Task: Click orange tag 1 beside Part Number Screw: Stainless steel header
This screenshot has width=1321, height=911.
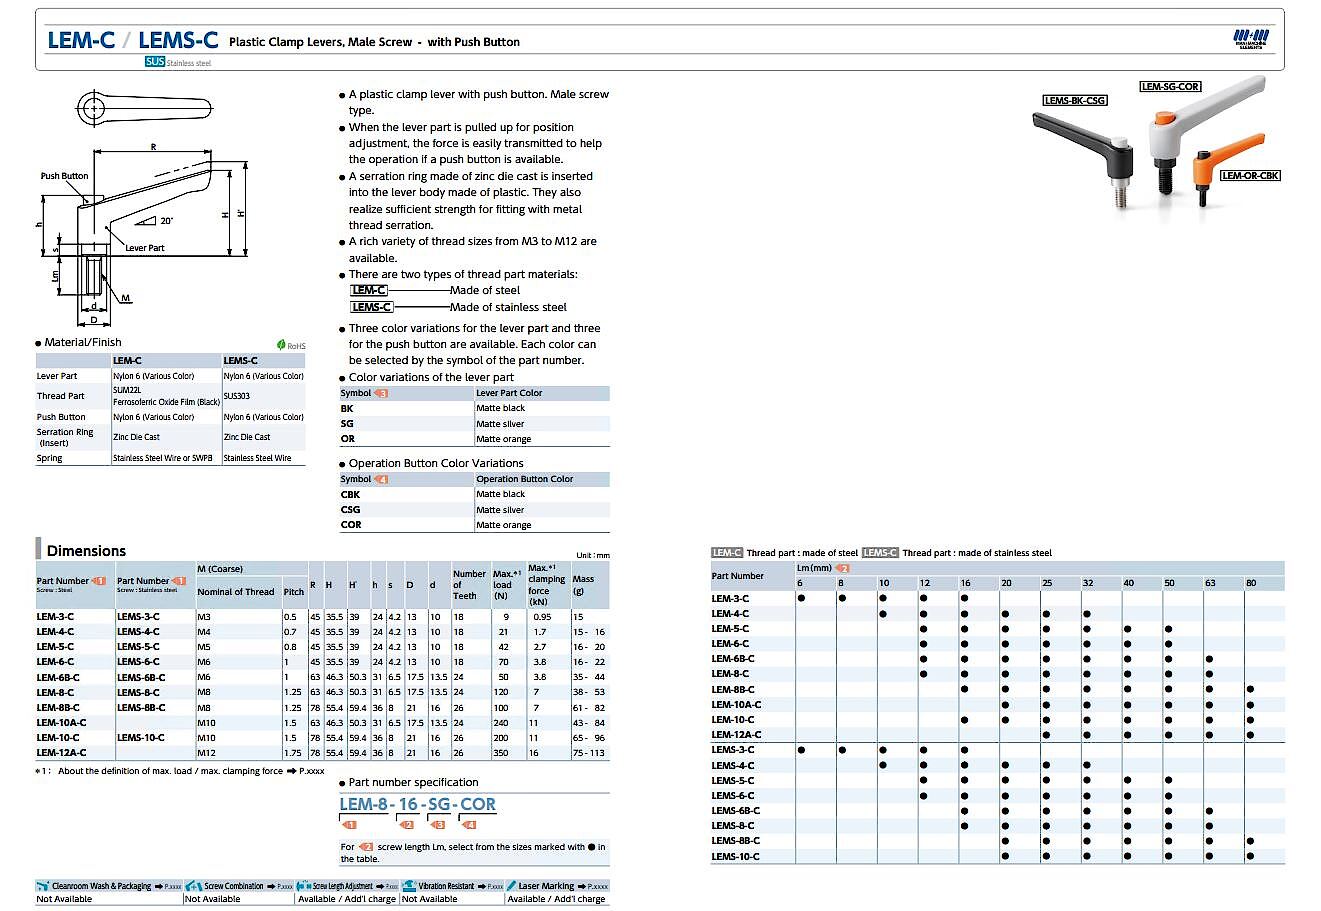Action: click(x=179, y=580)
